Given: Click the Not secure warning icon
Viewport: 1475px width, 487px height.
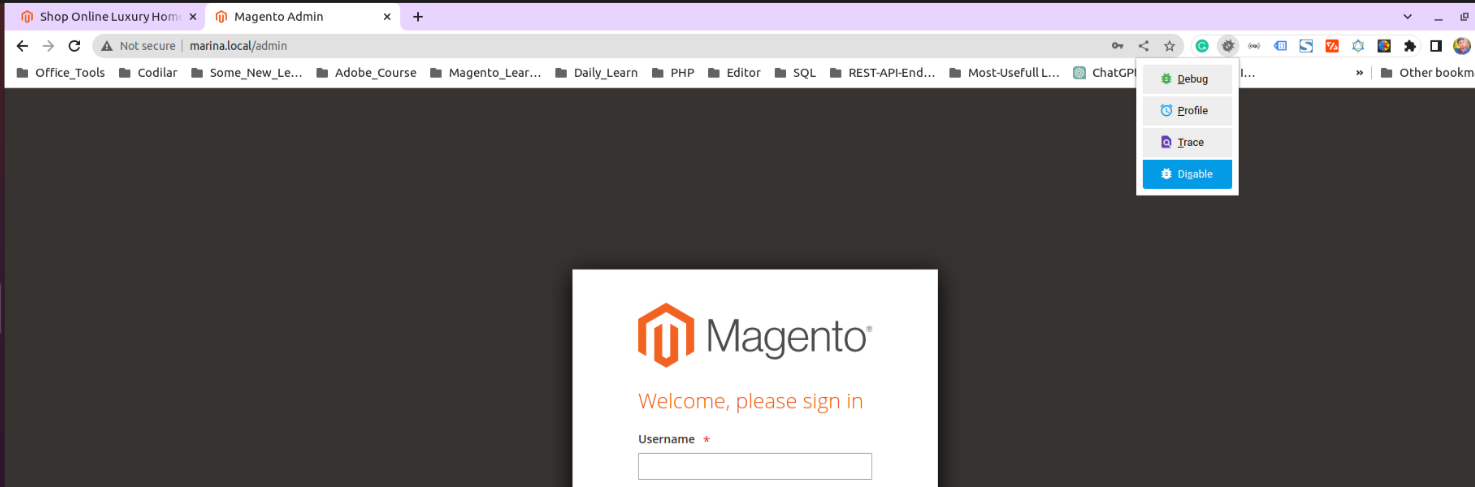Looking at the screenshot, I should pyautogui.click(x=107, y=46).
